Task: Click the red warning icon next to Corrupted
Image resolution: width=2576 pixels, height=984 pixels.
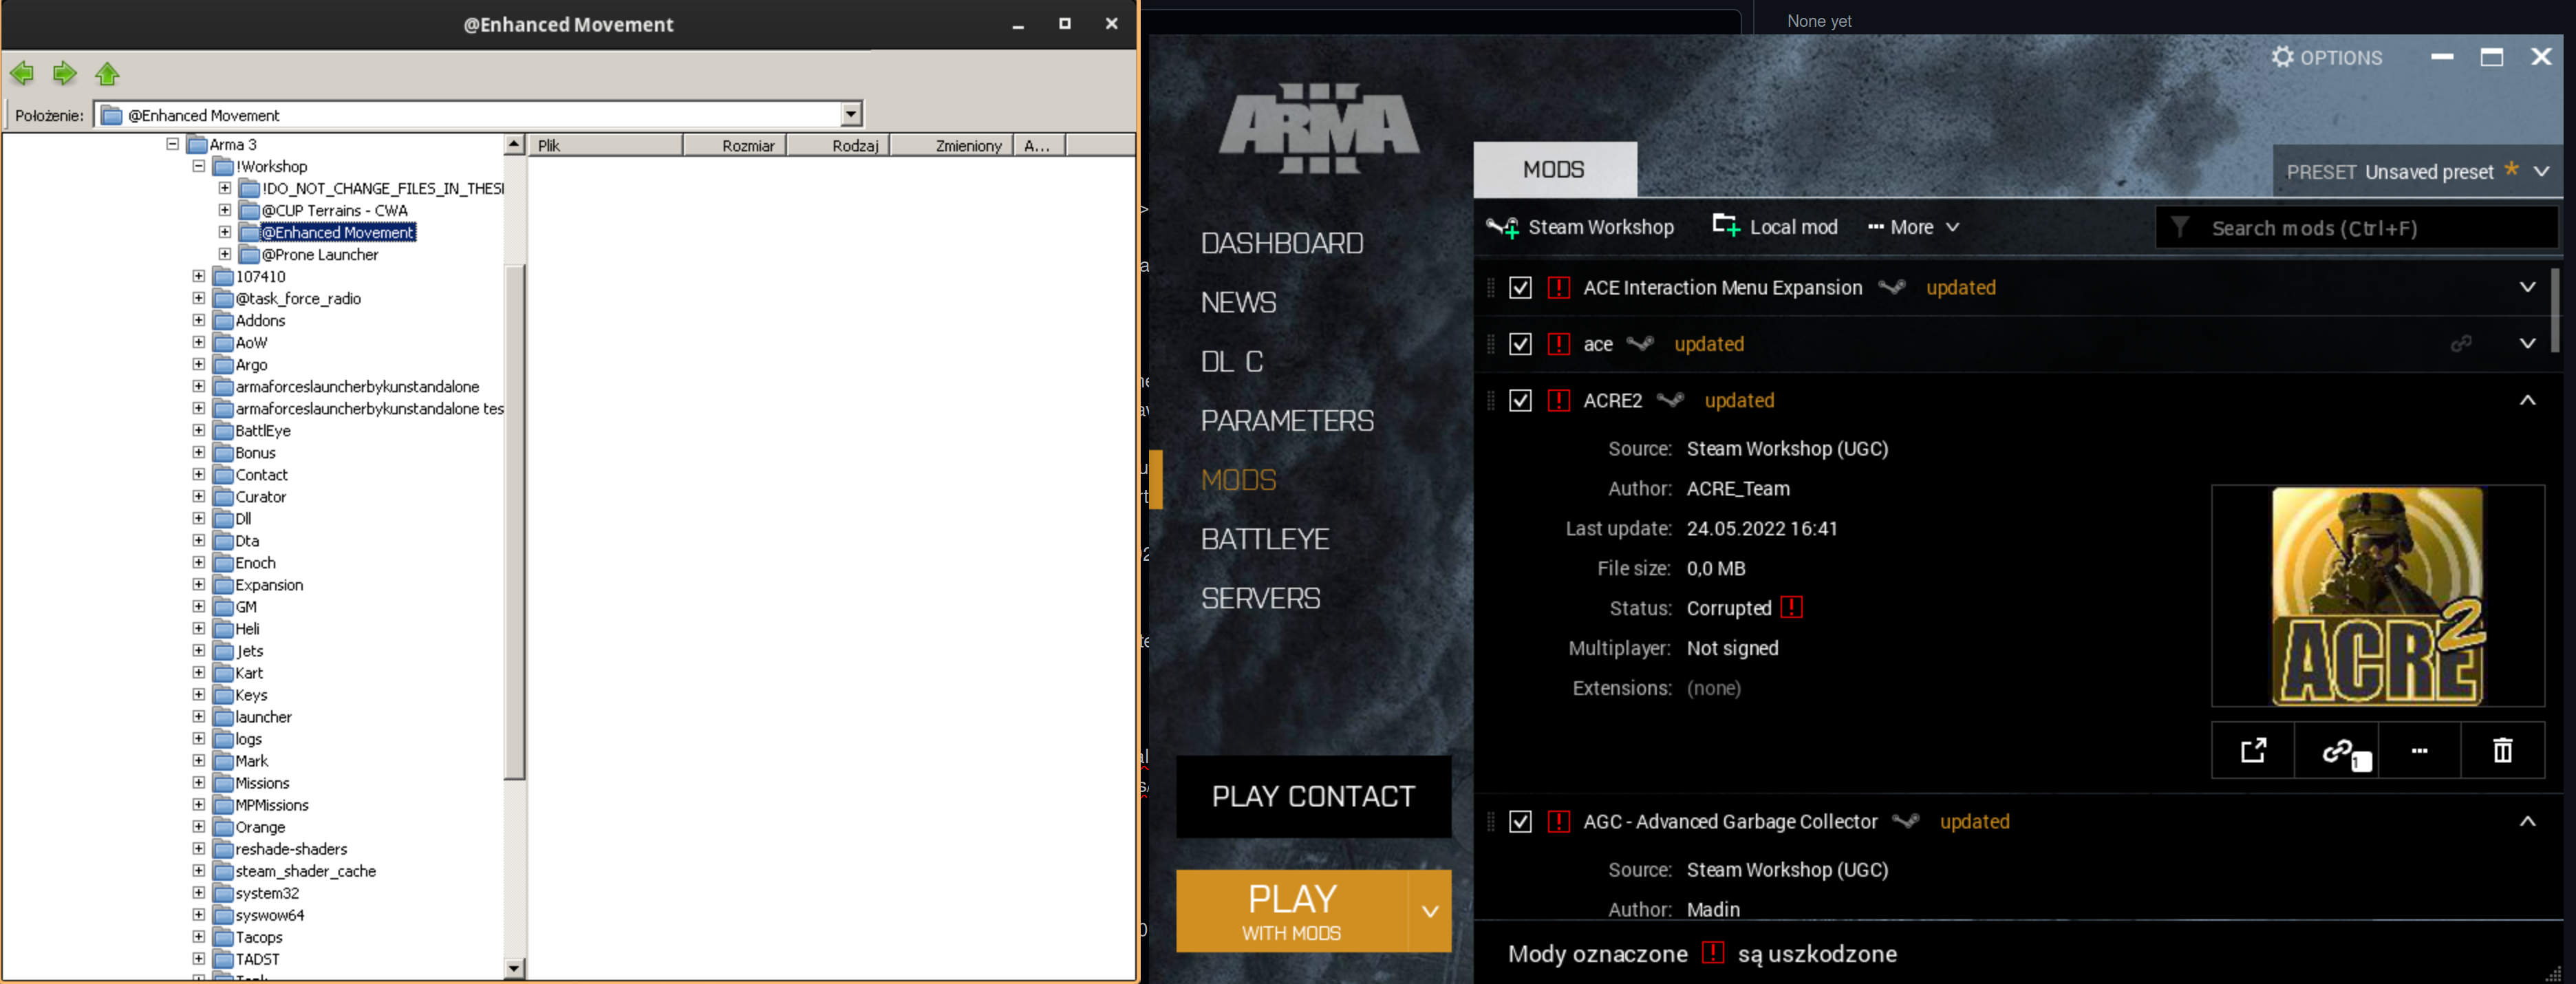Action: click(x=1791, y=607)
